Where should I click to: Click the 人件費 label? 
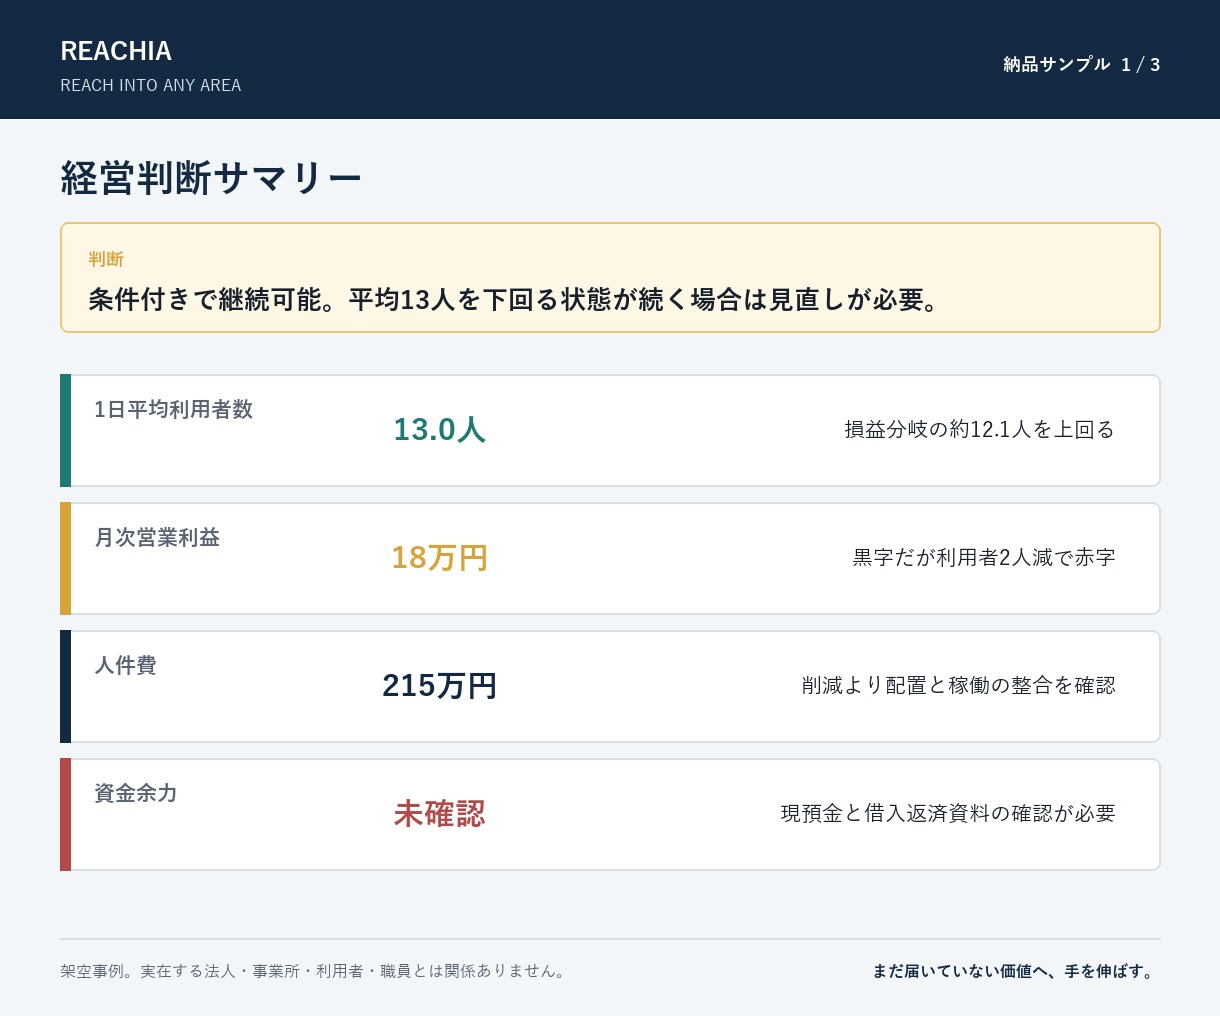point(125,666)
